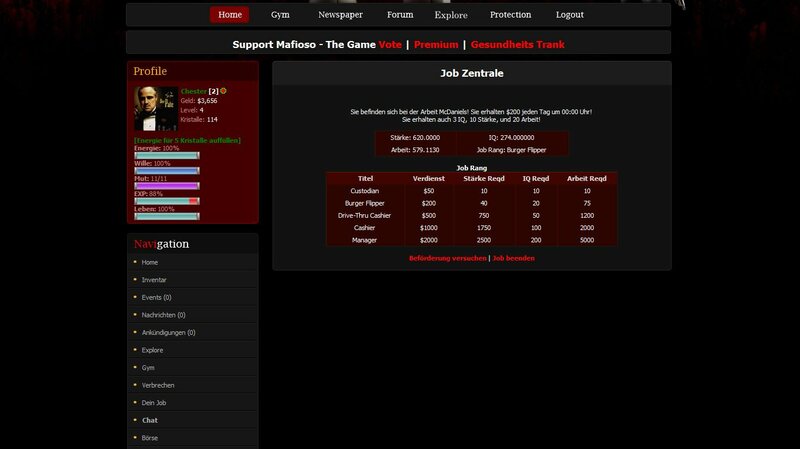Click the Verdienst column header
Image resolution: width=800 pixels, height=449 pixels.
point(429,179)
